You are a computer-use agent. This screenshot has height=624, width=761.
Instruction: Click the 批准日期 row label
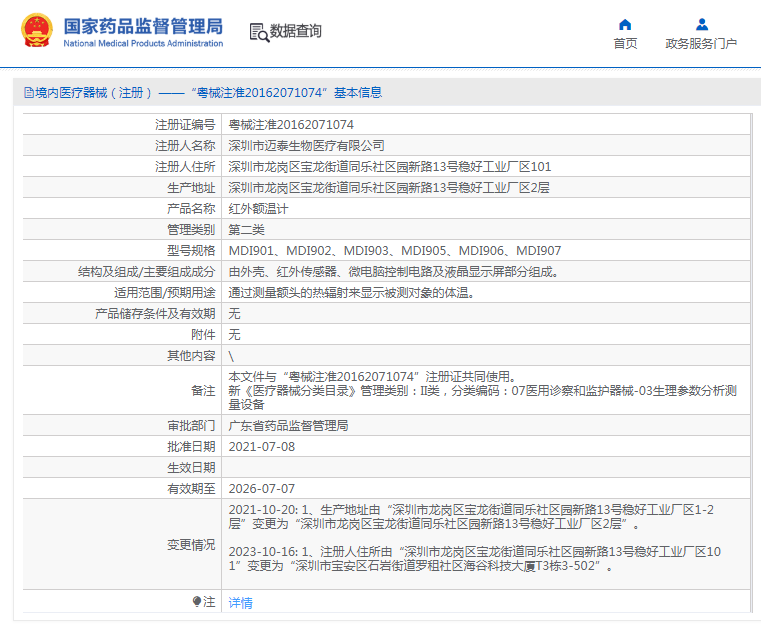click(x=191, y=446)
